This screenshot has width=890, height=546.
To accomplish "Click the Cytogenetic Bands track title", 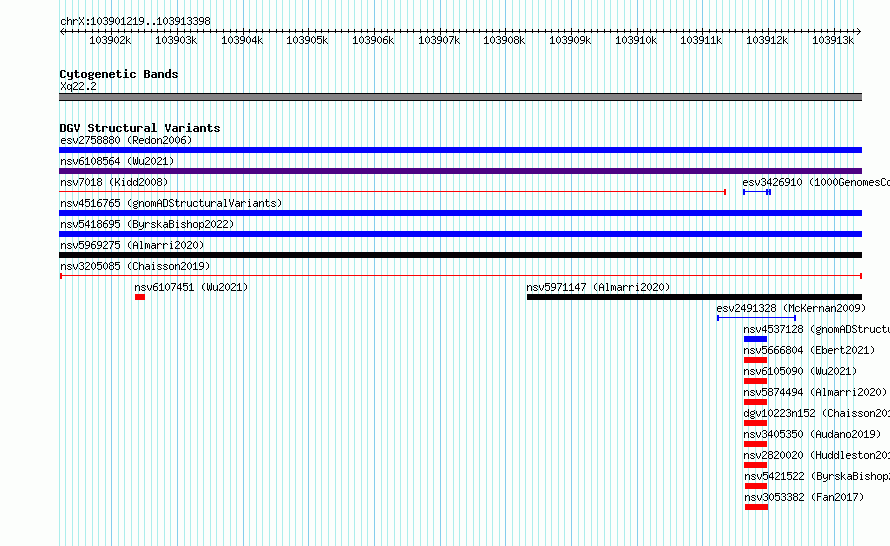I will point(119,74).
